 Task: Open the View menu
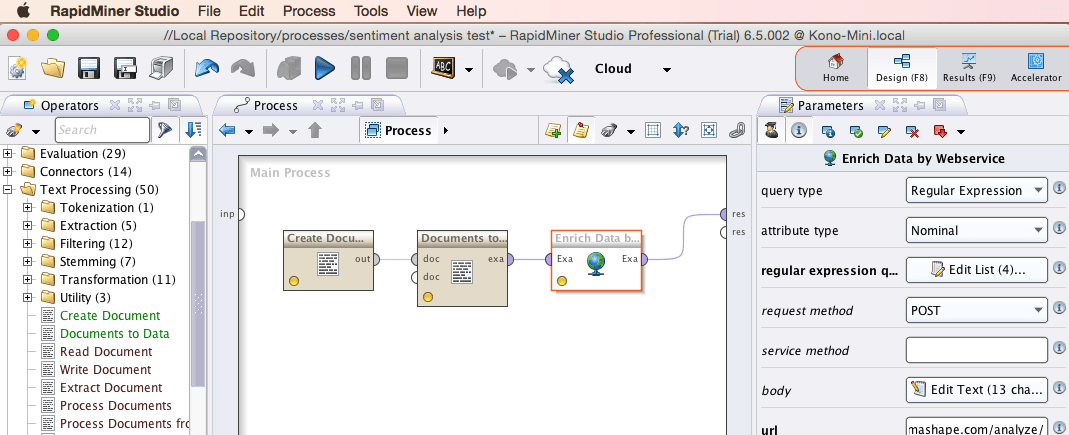tap(422, 11)
